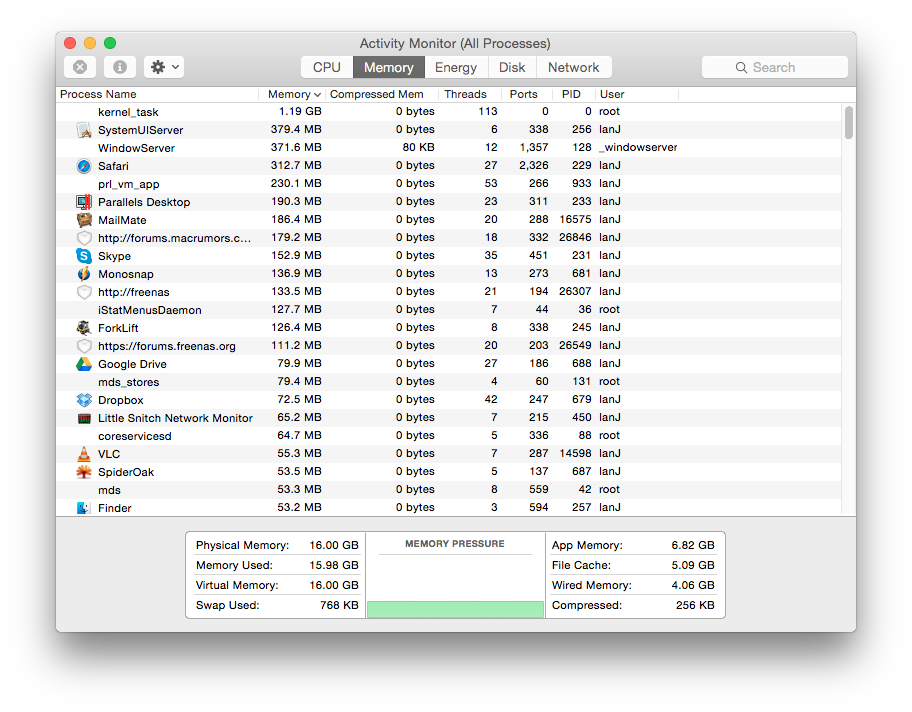Click PID 16575 cell
912x712 pixels.
point(575,219)
